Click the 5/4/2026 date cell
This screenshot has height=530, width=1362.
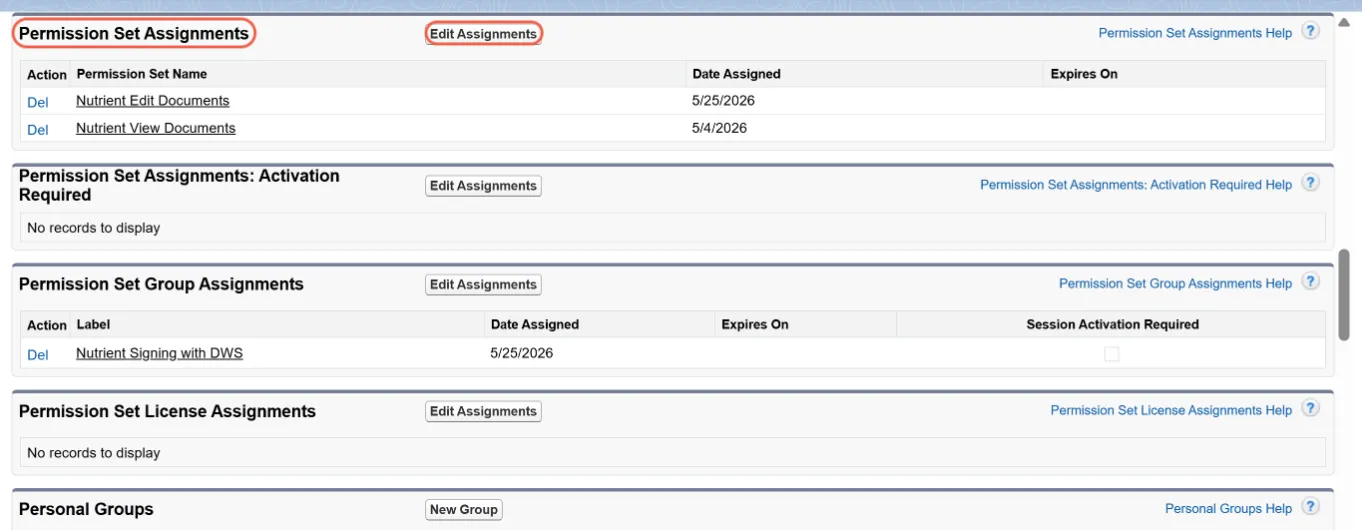[x=719, y=128]
